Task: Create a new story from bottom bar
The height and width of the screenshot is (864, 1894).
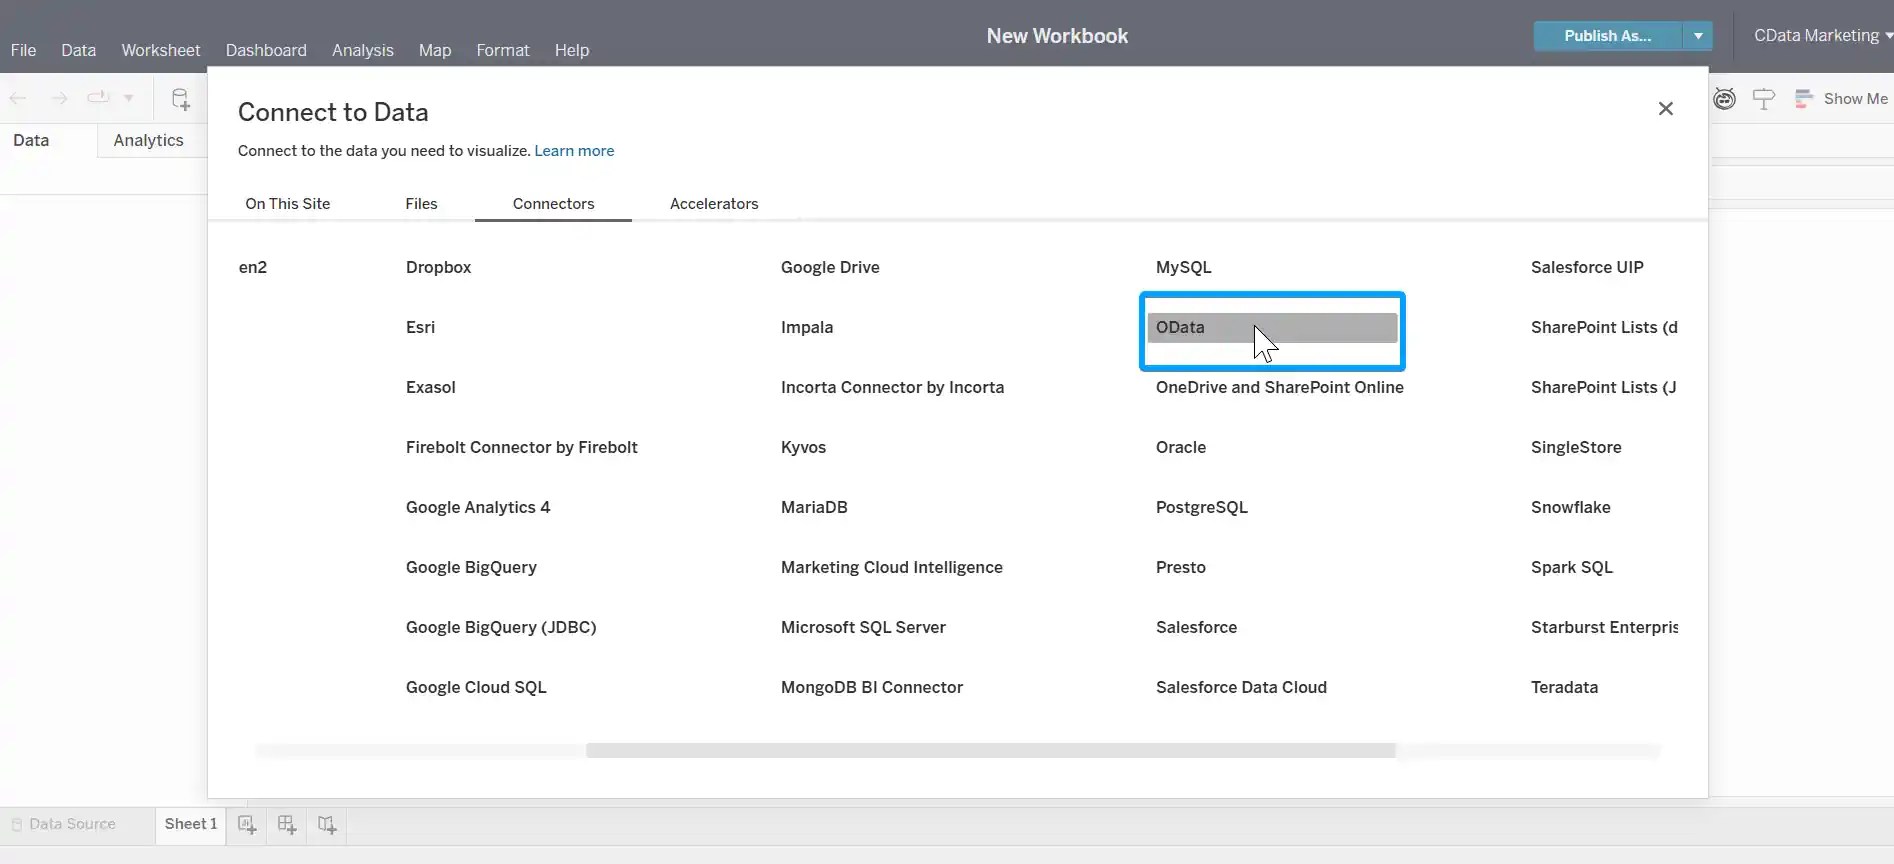Action: 327,825
